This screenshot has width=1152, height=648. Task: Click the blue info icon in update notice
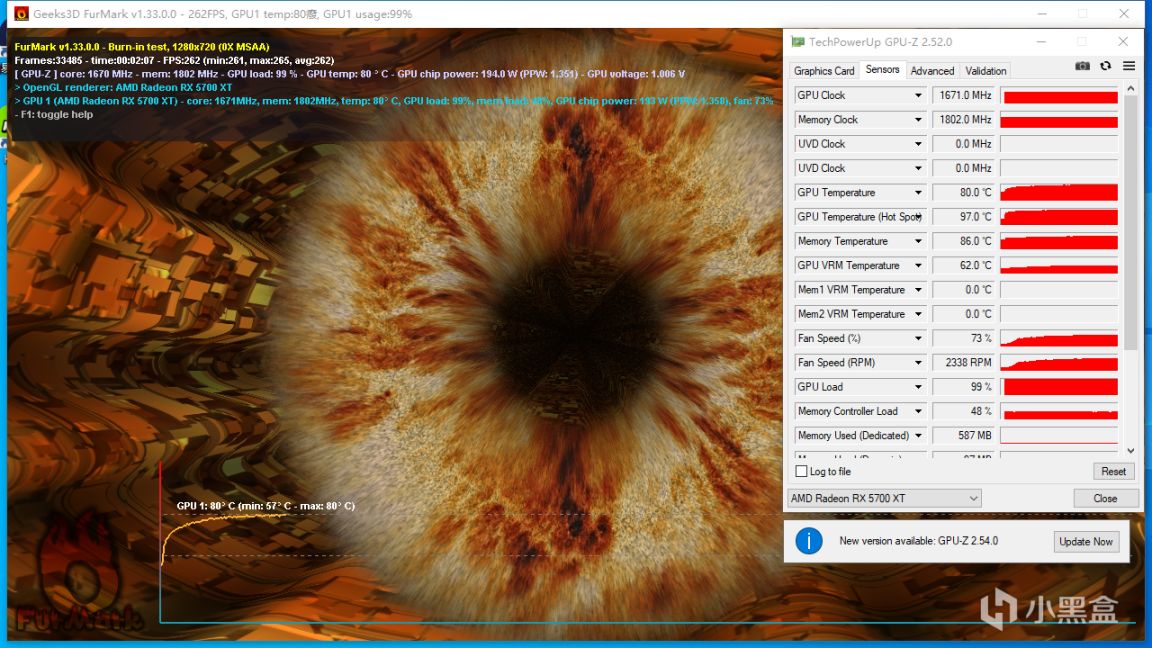808,541
